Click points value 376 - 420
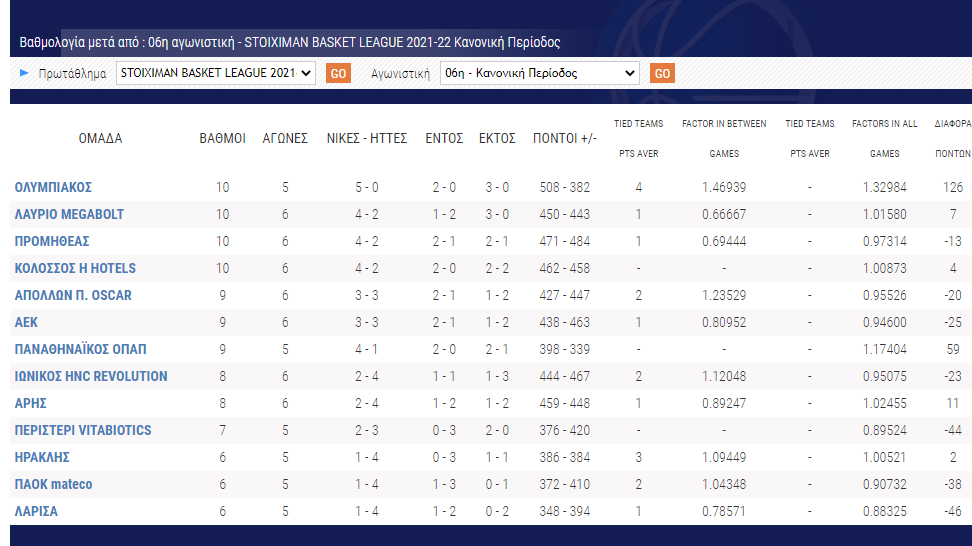This screenshot has width=972, height=546. [x=565, y=430]
